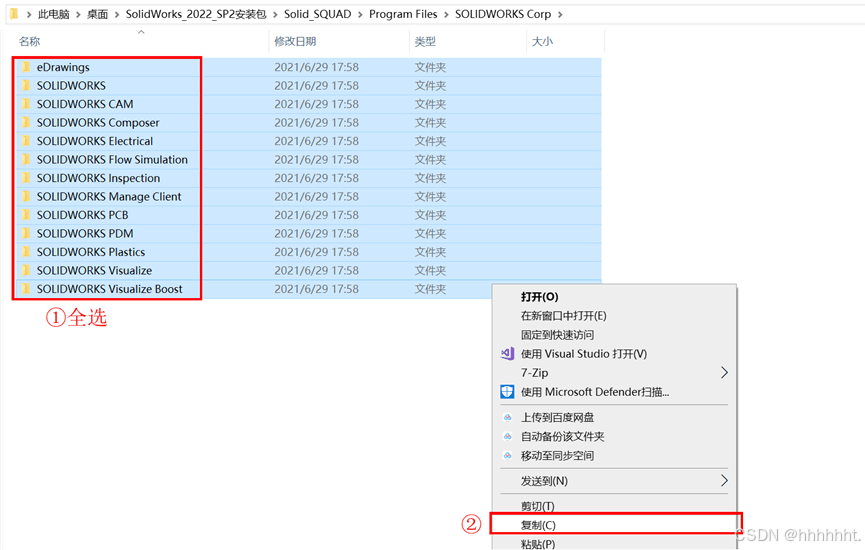Choose 使用 Visual Studio 打开(V)

pos(584,354)
